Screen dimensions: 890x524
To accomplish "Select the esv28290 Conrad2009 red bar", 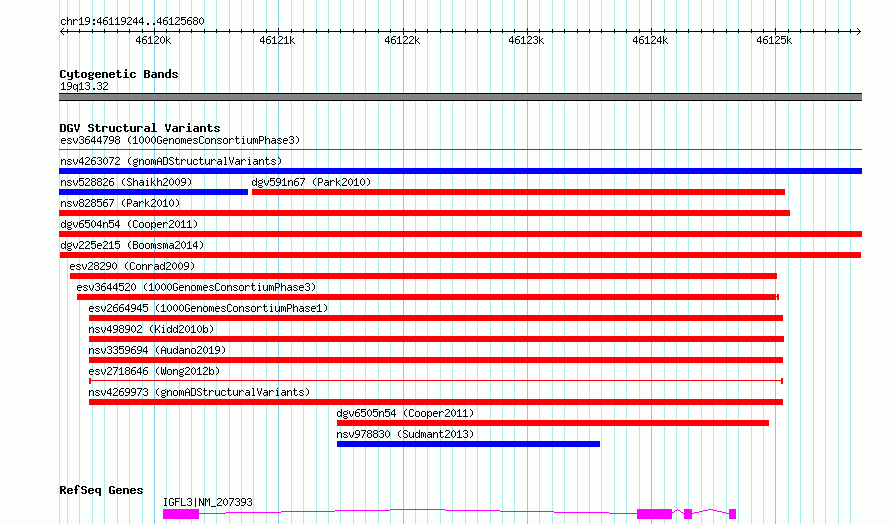I will click(423, 276).
